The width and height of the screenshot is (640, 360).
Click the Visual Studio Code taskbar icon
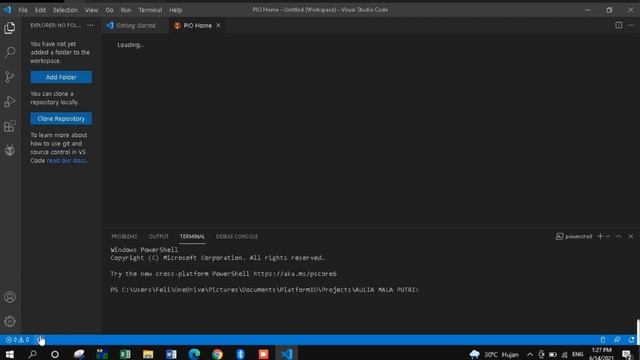point(287,354)
